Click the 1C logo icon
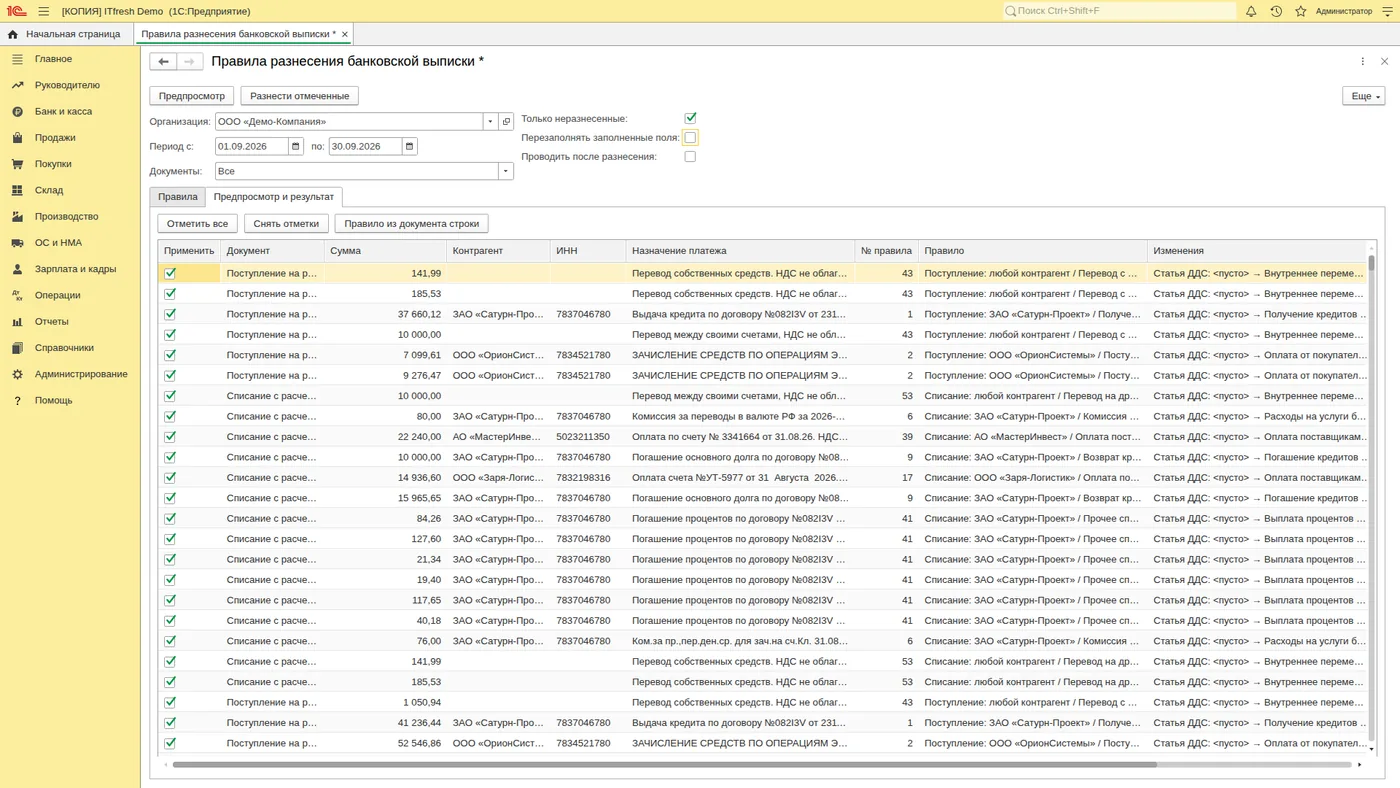The width and height of the screenshot is (1400, 788). [16, 11]
